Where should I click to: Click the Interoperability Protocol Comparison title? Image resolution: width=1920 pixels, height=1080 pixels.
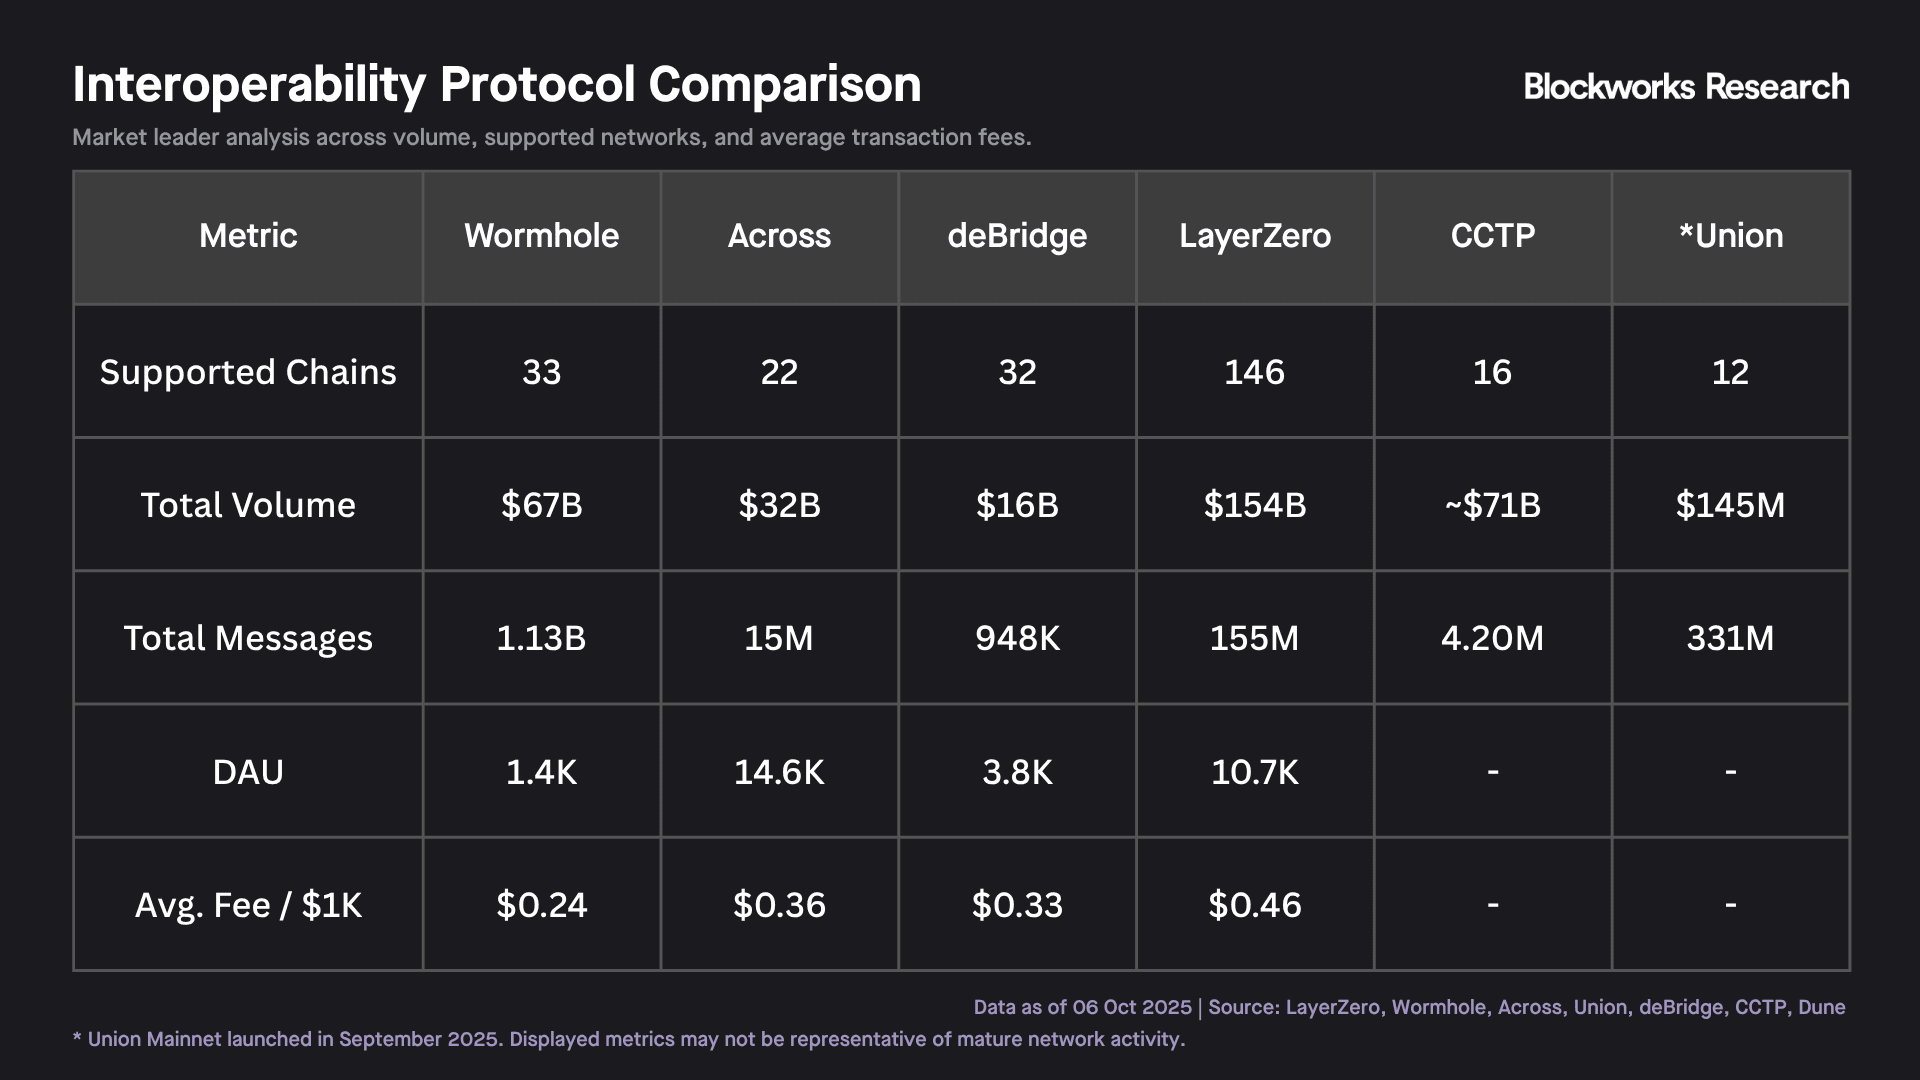(x=496, y=85)
